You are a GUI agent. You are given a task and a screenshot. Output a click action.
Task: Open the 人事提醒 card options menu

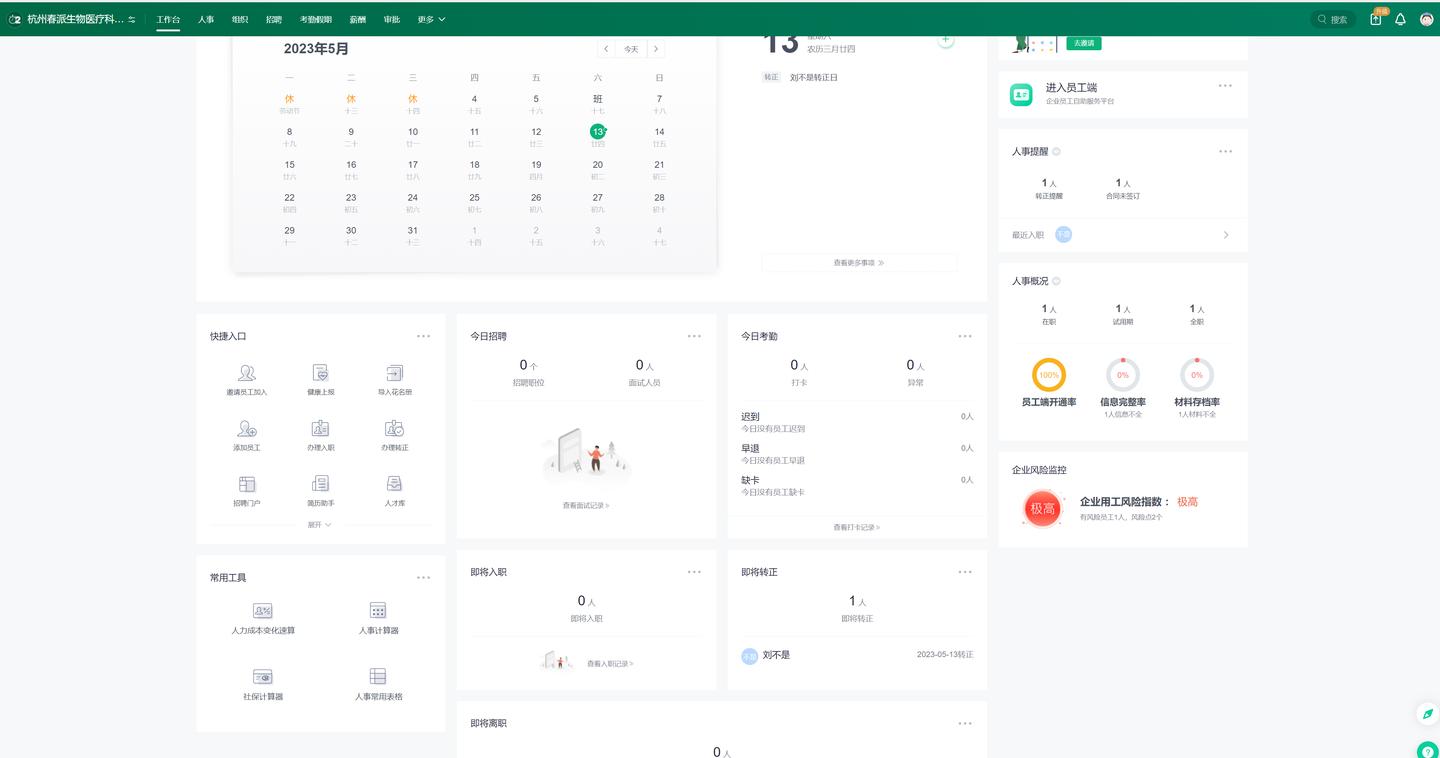(x=1225, y=151)
